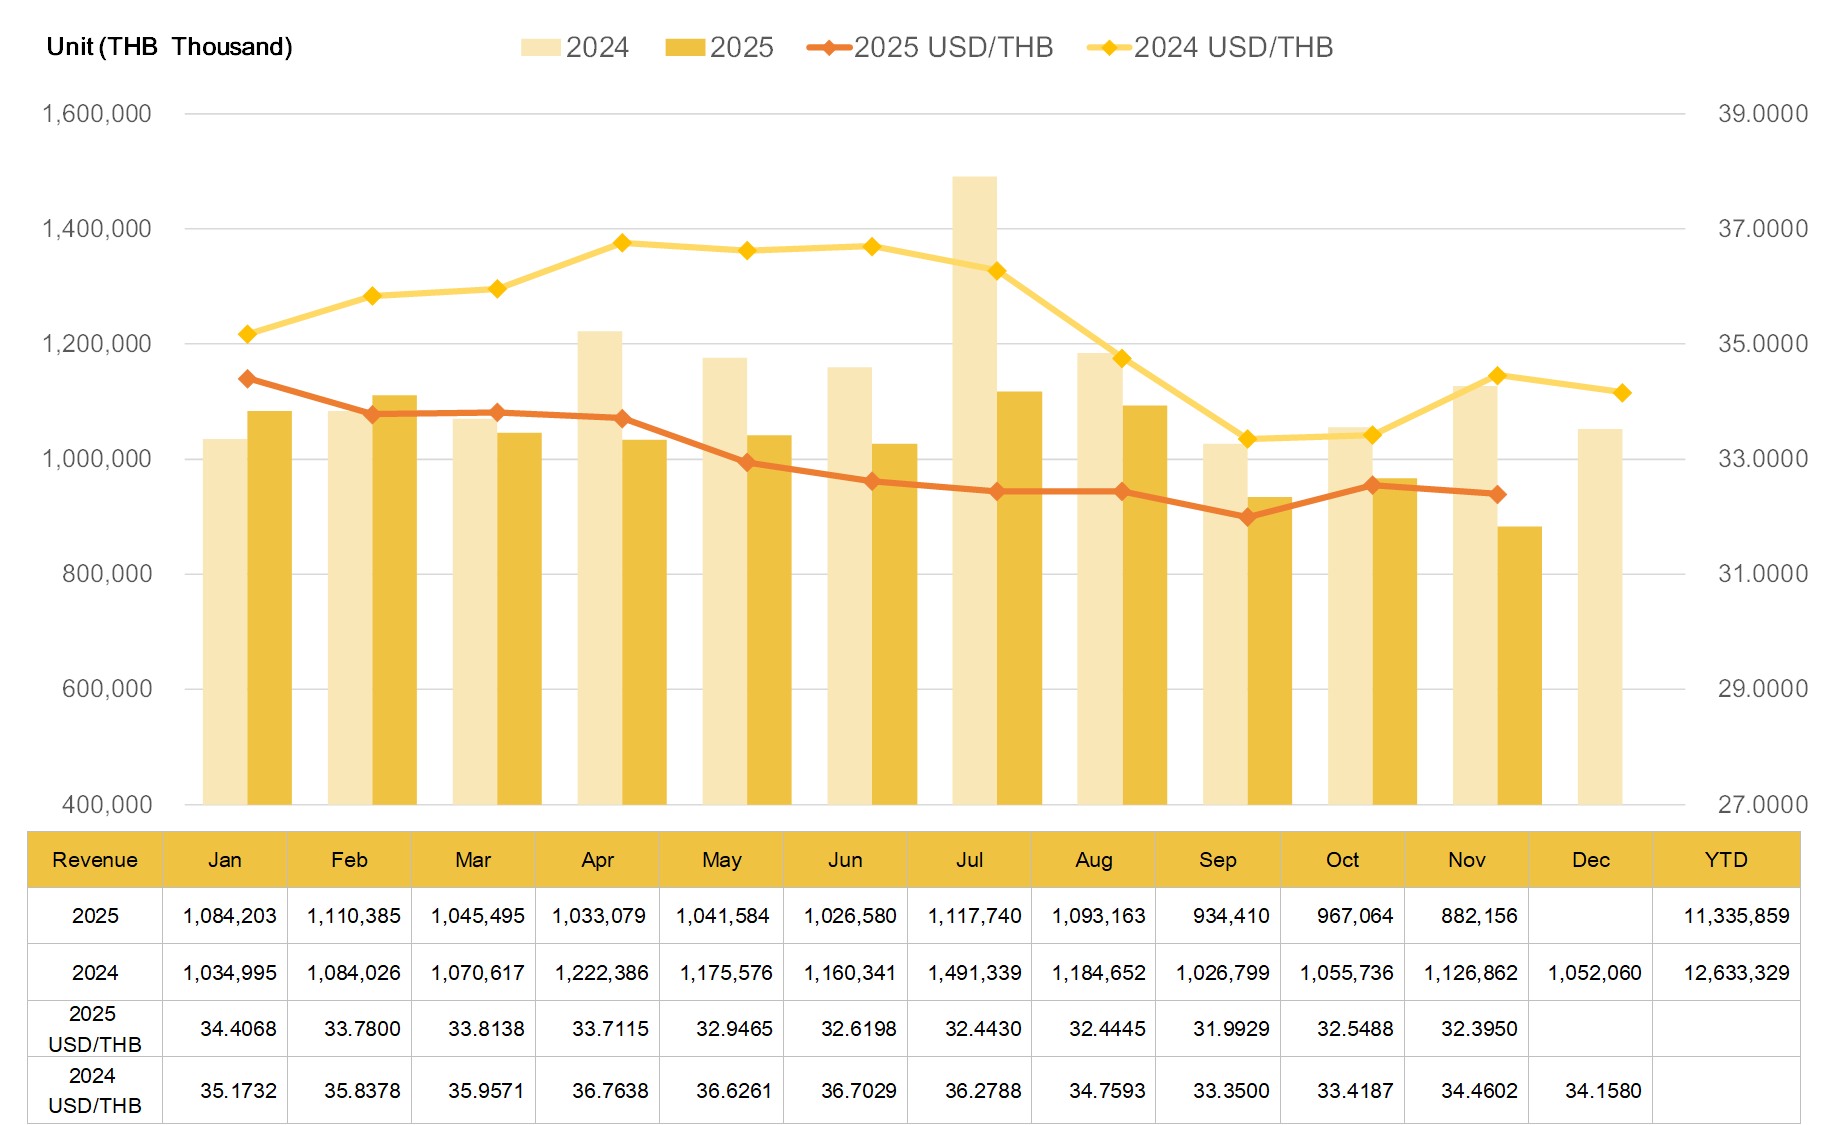1828x1125 pixels.
Task: Click the April marker on 2024 USD/THB line
Action: tap(622, 243)
